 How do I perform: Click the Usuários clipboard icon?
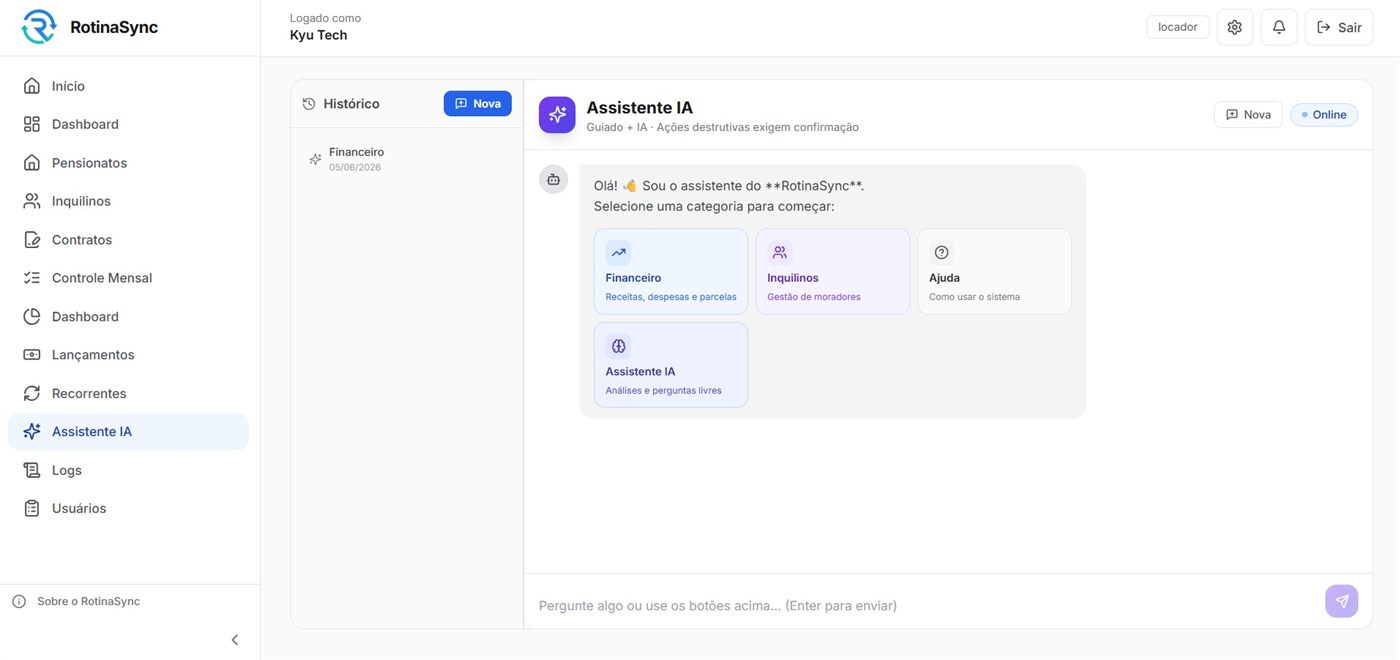pos(32,509)
